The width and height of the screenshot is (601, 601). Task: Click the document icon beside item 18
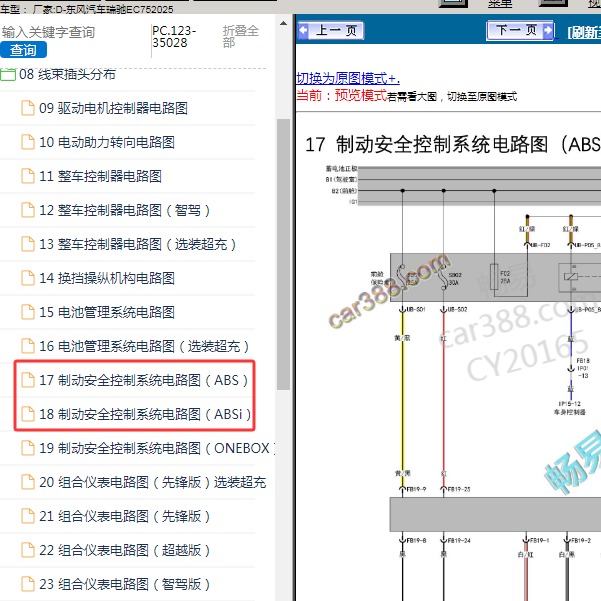[x=28, y=414]
